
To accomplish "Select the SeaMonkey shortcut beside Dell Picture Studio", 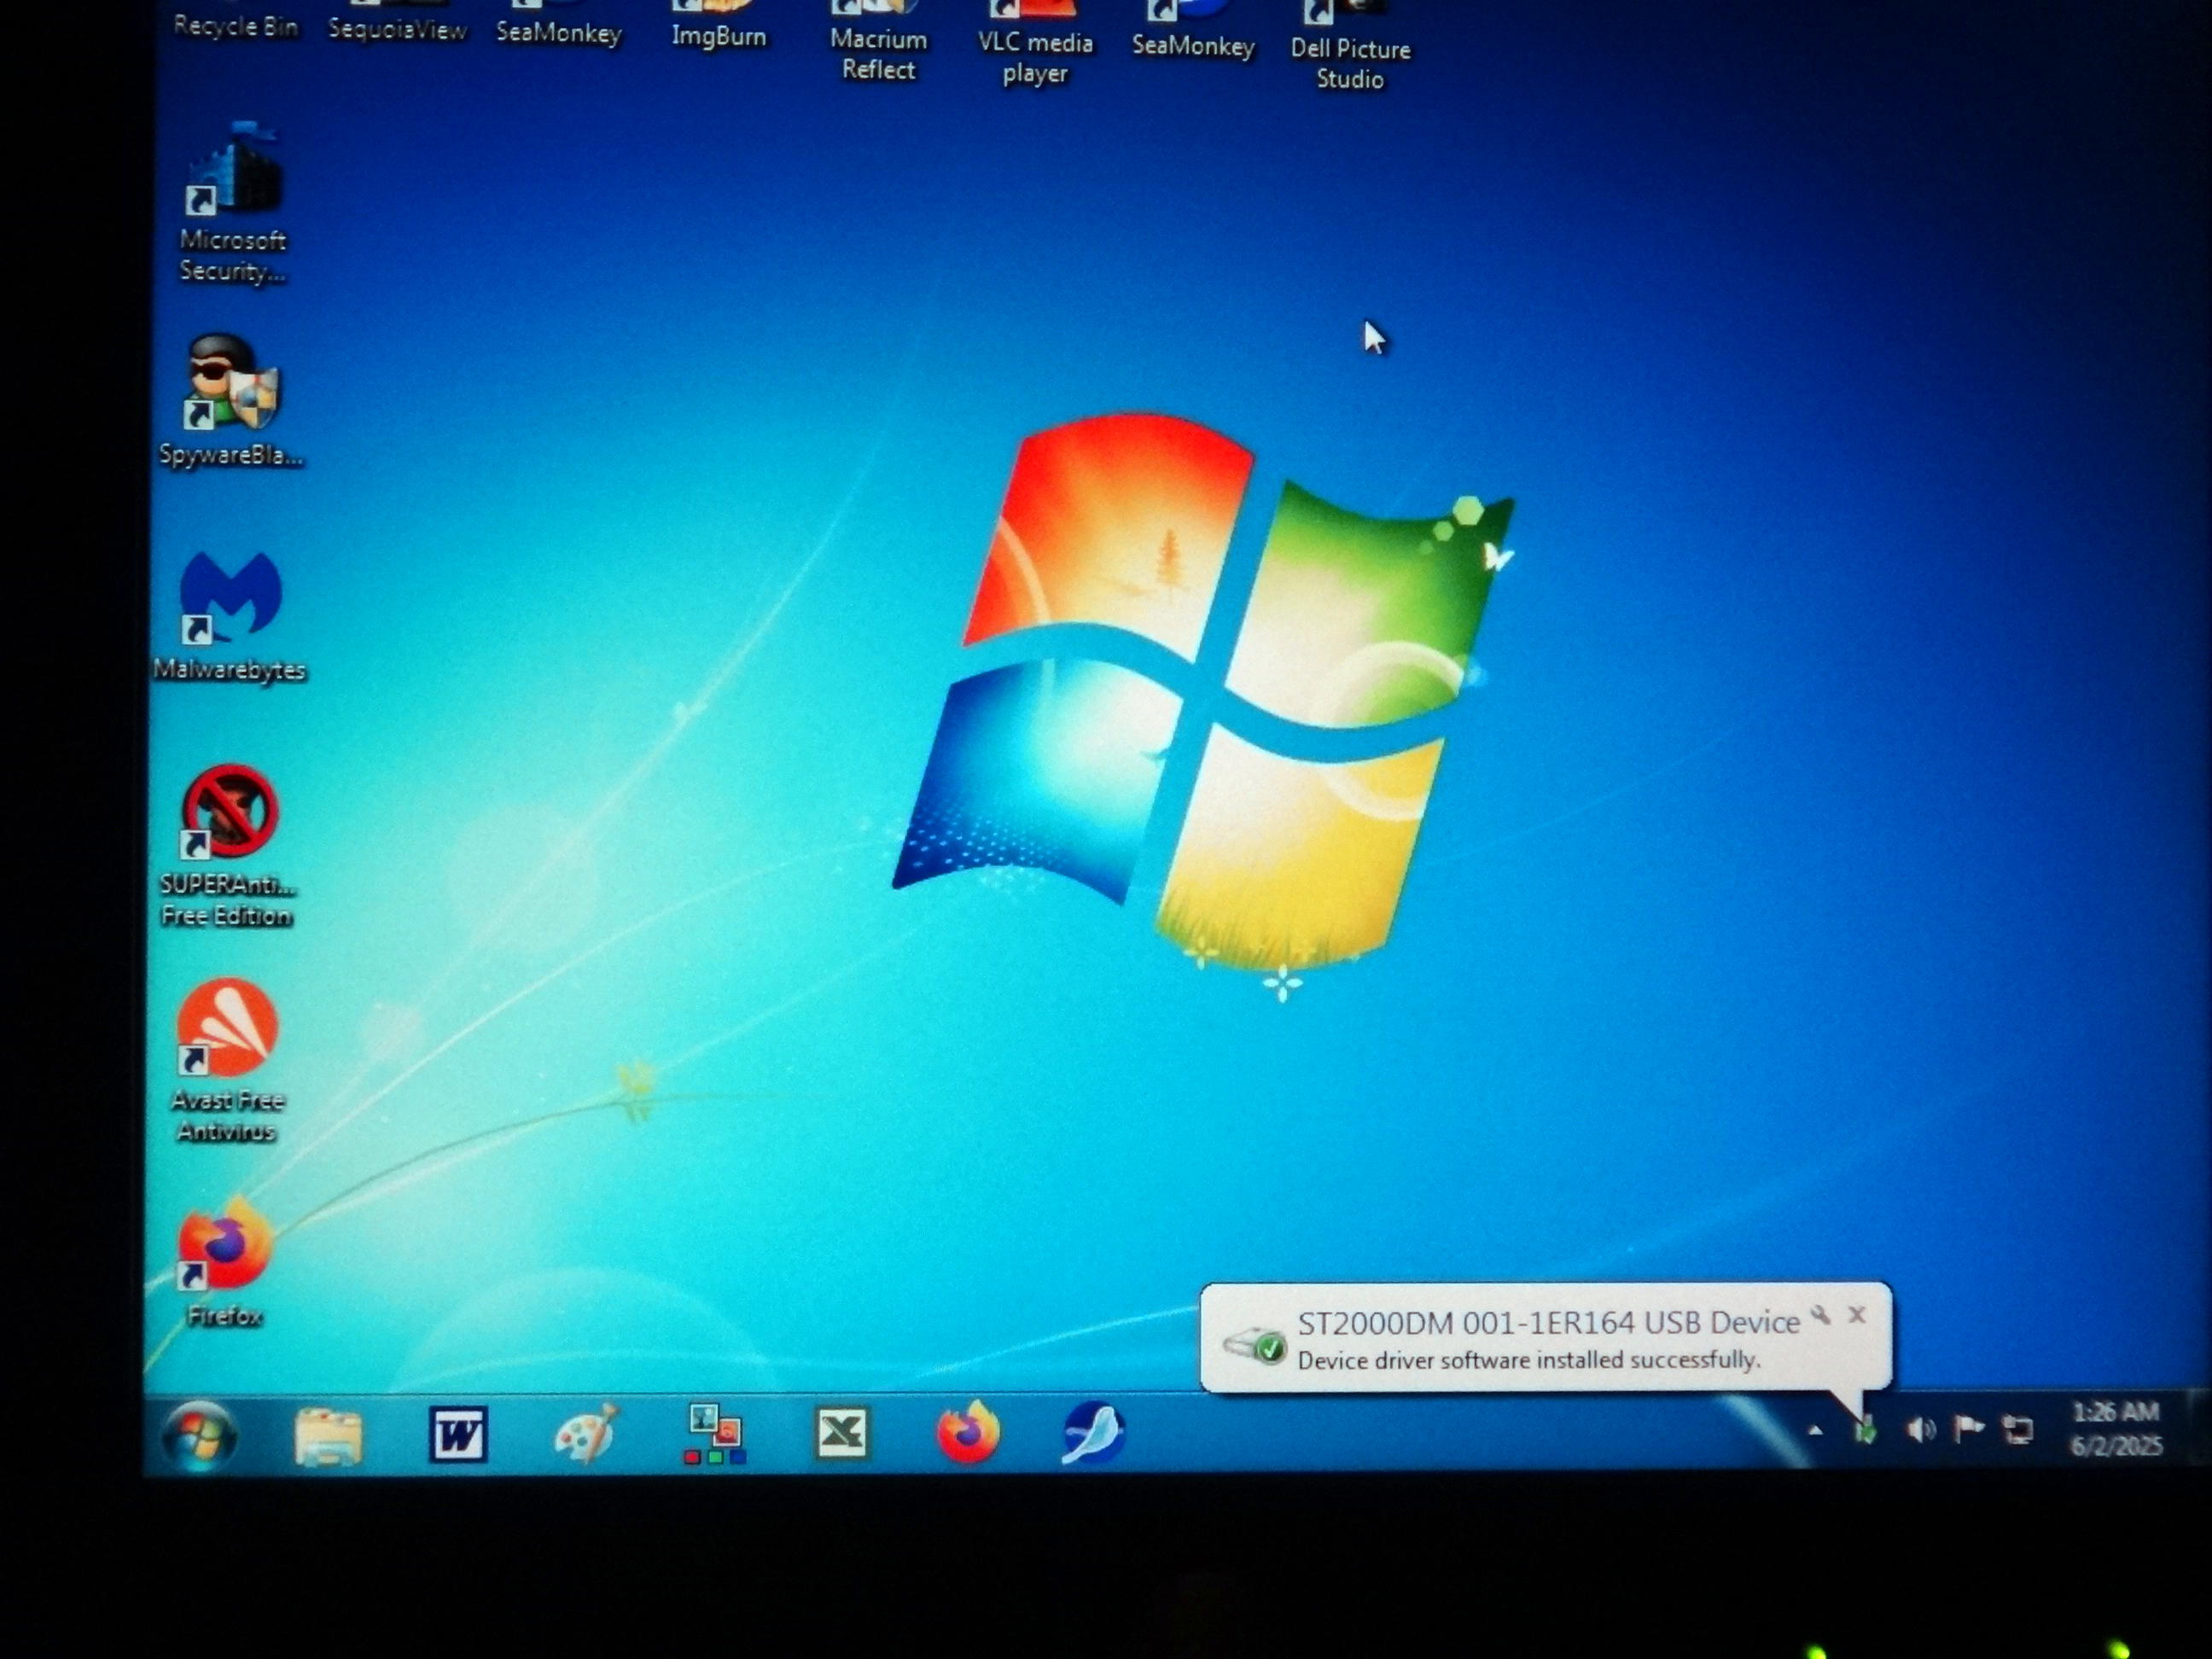I will click(1193, 32).
